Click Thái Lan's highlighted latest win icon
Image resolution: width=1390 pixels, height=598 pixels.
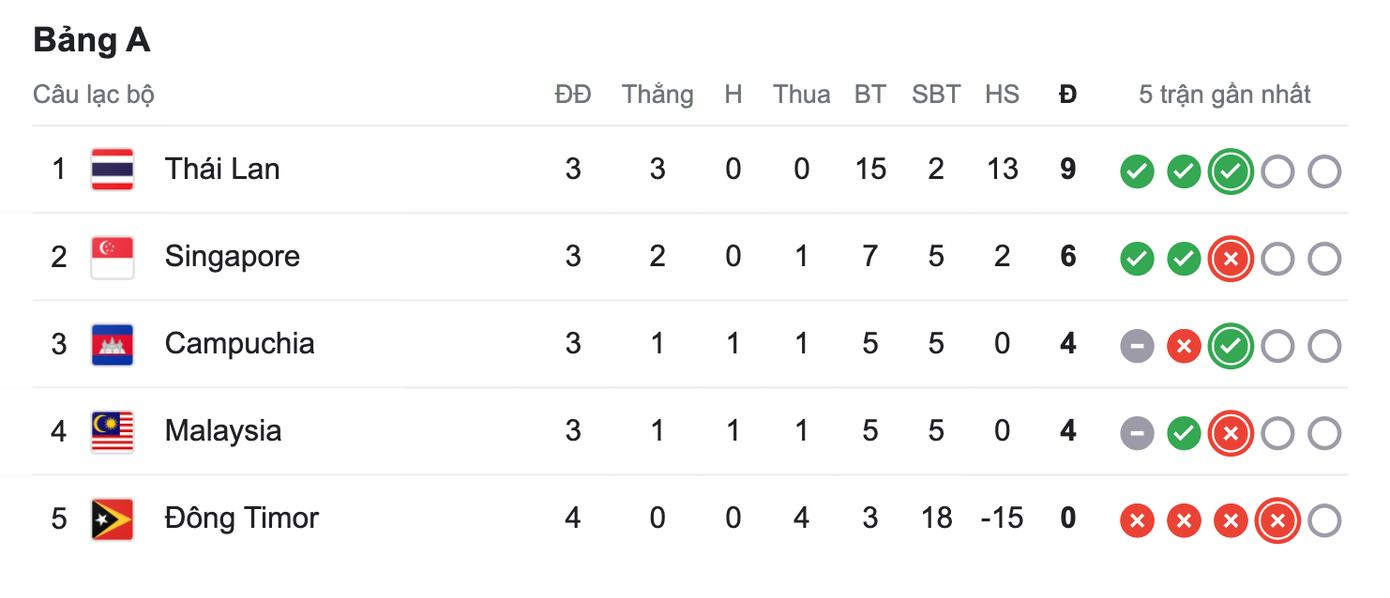[1231, 172]
